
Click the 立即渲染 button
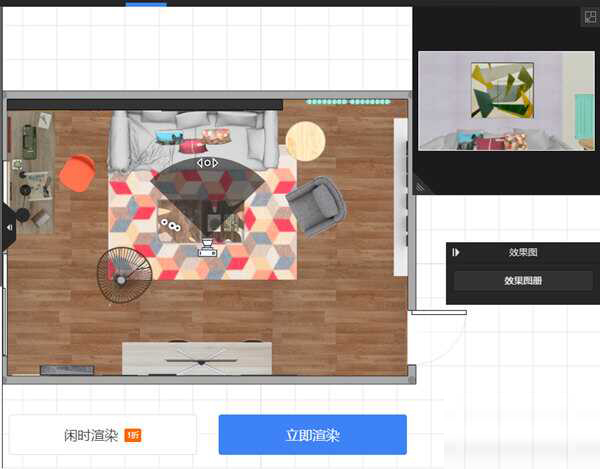312,436
